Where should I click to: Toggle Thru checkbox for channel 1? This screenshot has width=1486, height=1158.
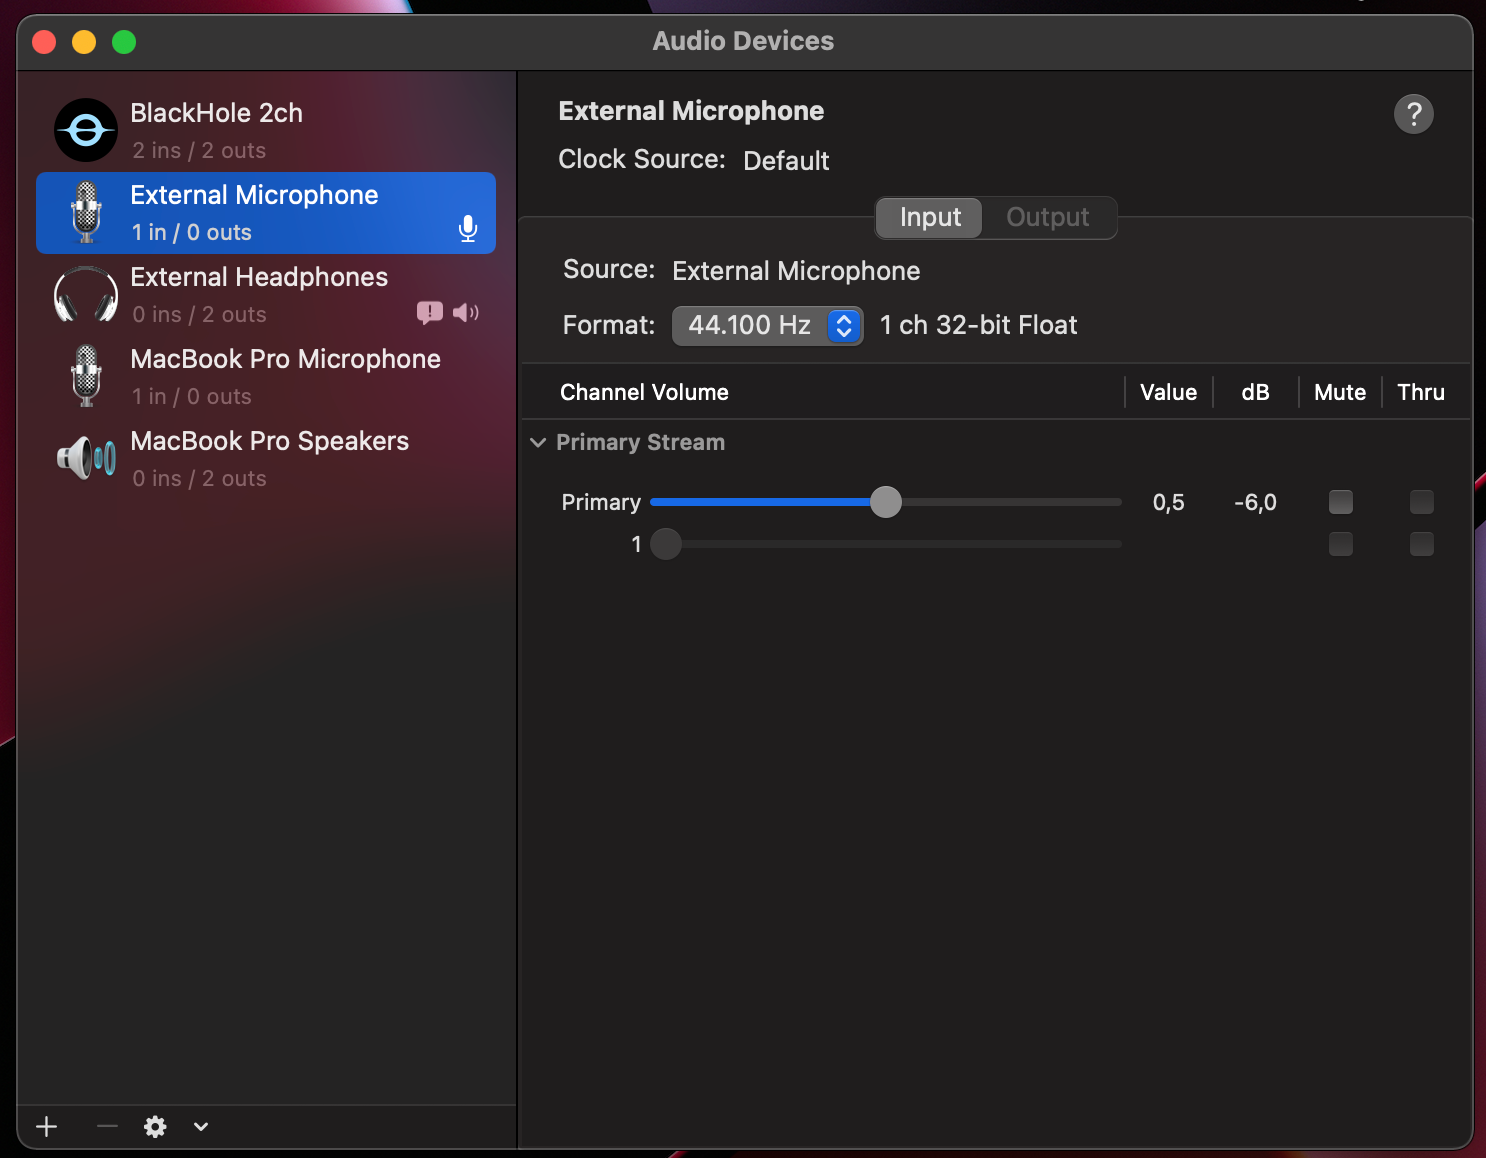[x=1422, y=544]
